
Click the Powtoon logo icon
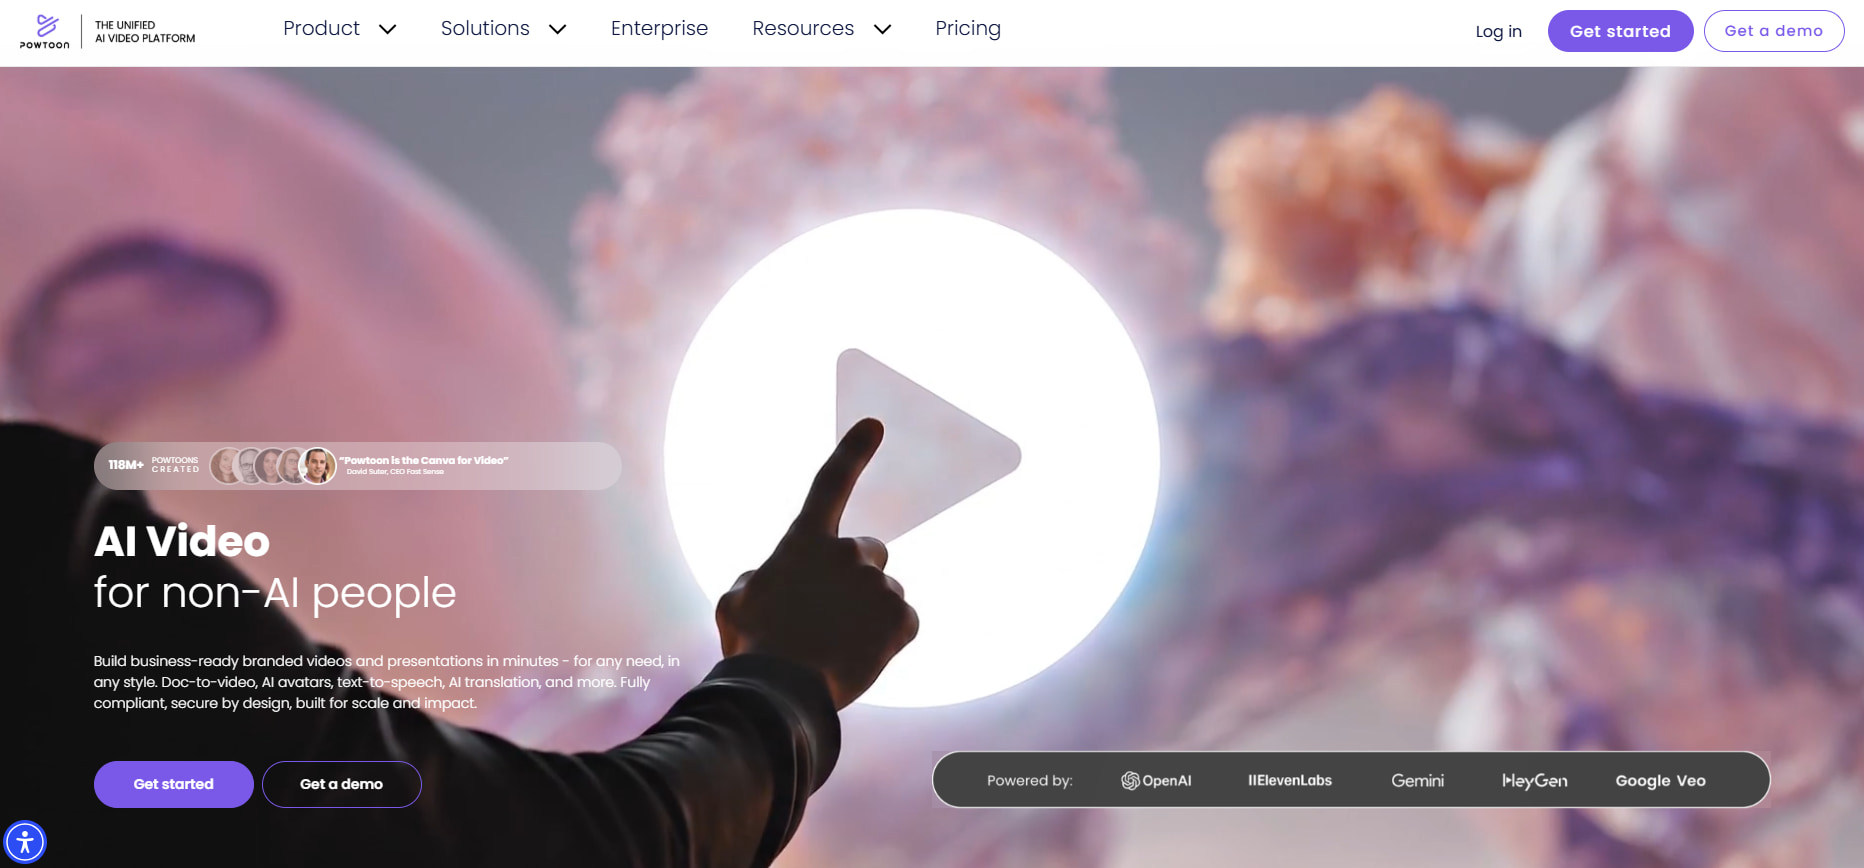45,31
